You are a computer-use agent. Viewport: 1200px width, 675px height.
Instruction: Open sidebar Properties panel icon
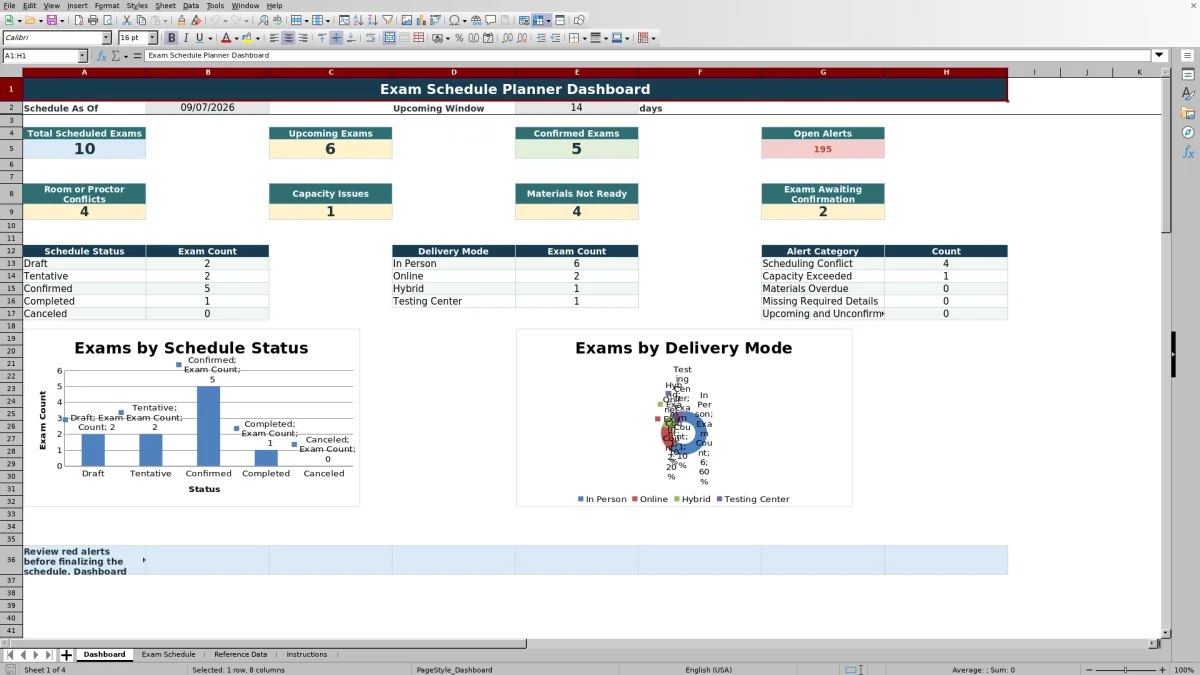click(x=1188, y=75)
